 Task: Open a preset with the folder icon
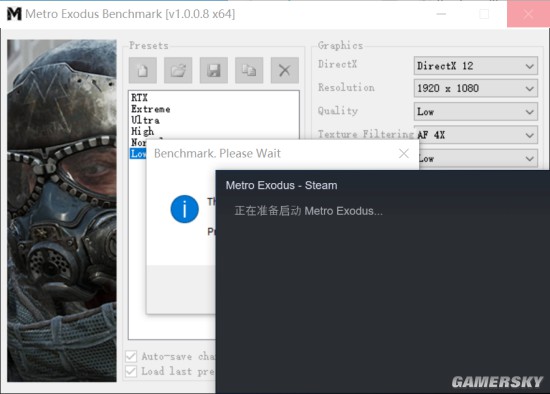178,70
